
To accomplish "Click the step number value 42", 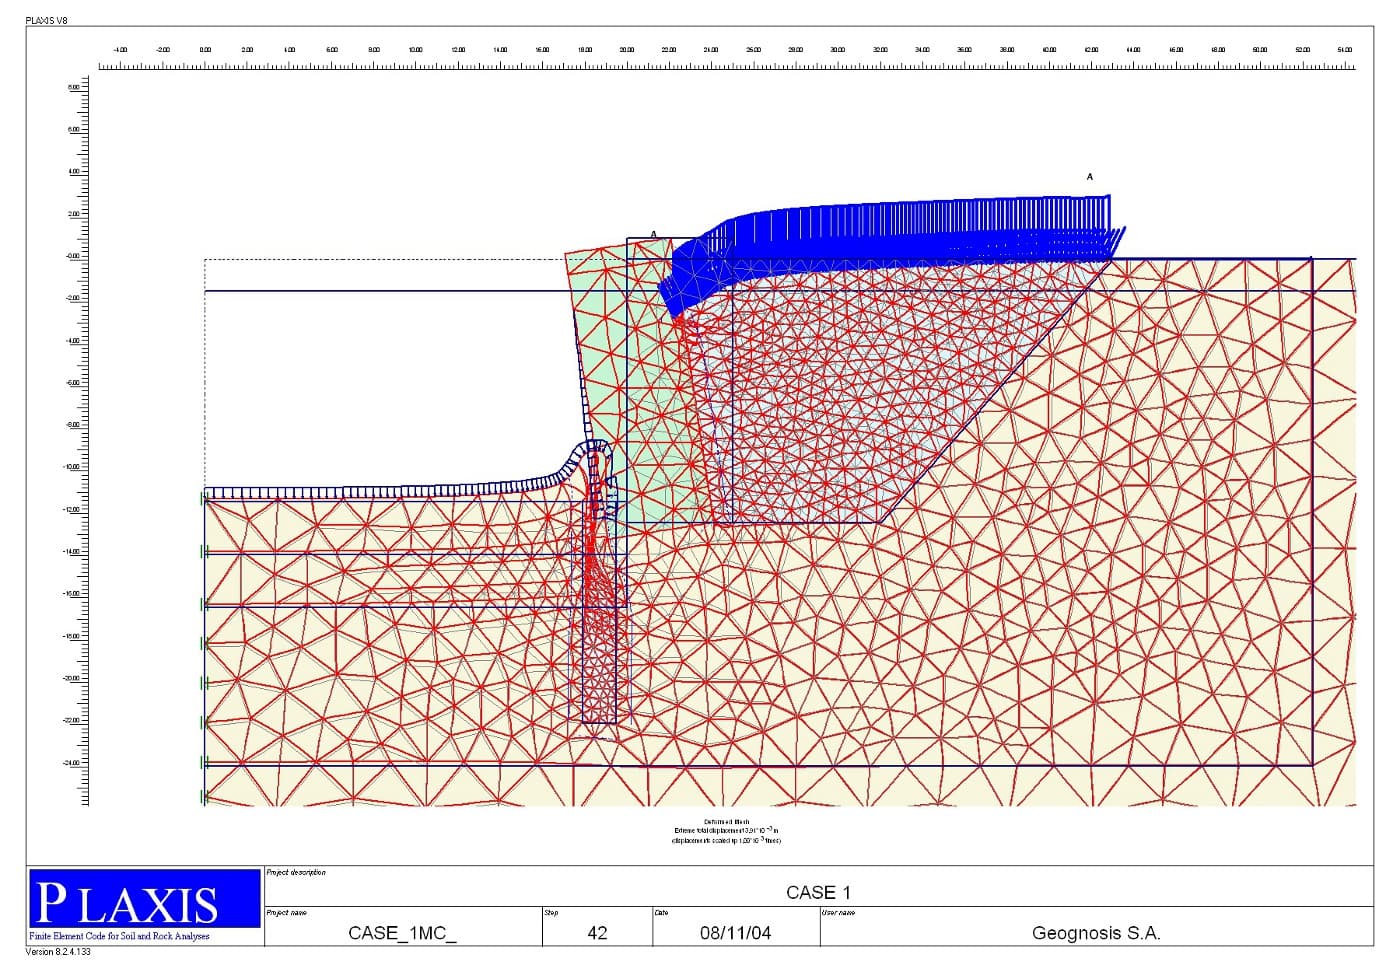I will 597,933.
